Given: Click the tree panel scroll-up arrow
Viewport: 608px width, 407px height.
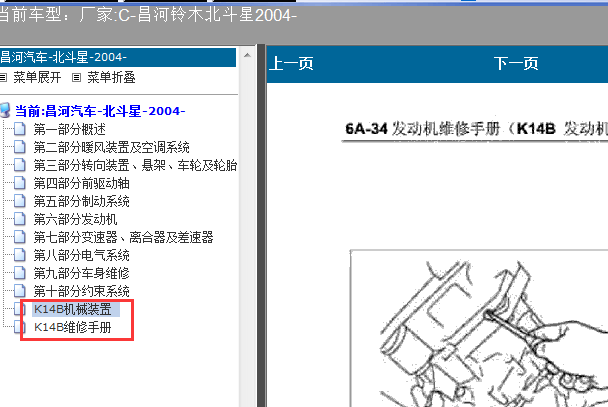Looking at the screenshot, I should (247, 55).
